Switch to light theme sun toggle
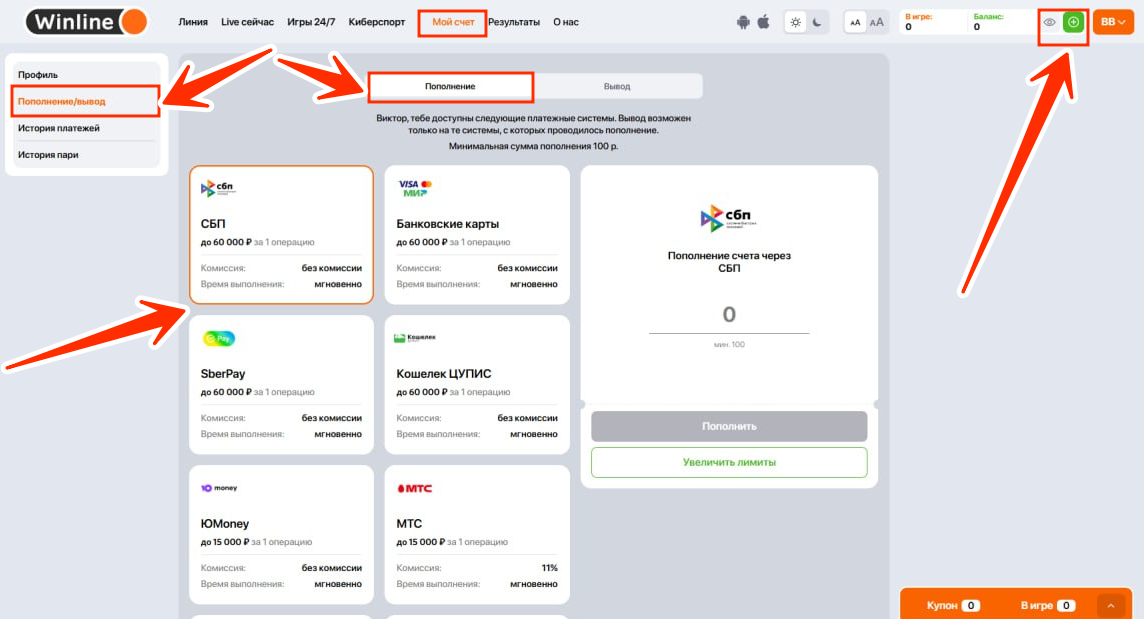 795,22
